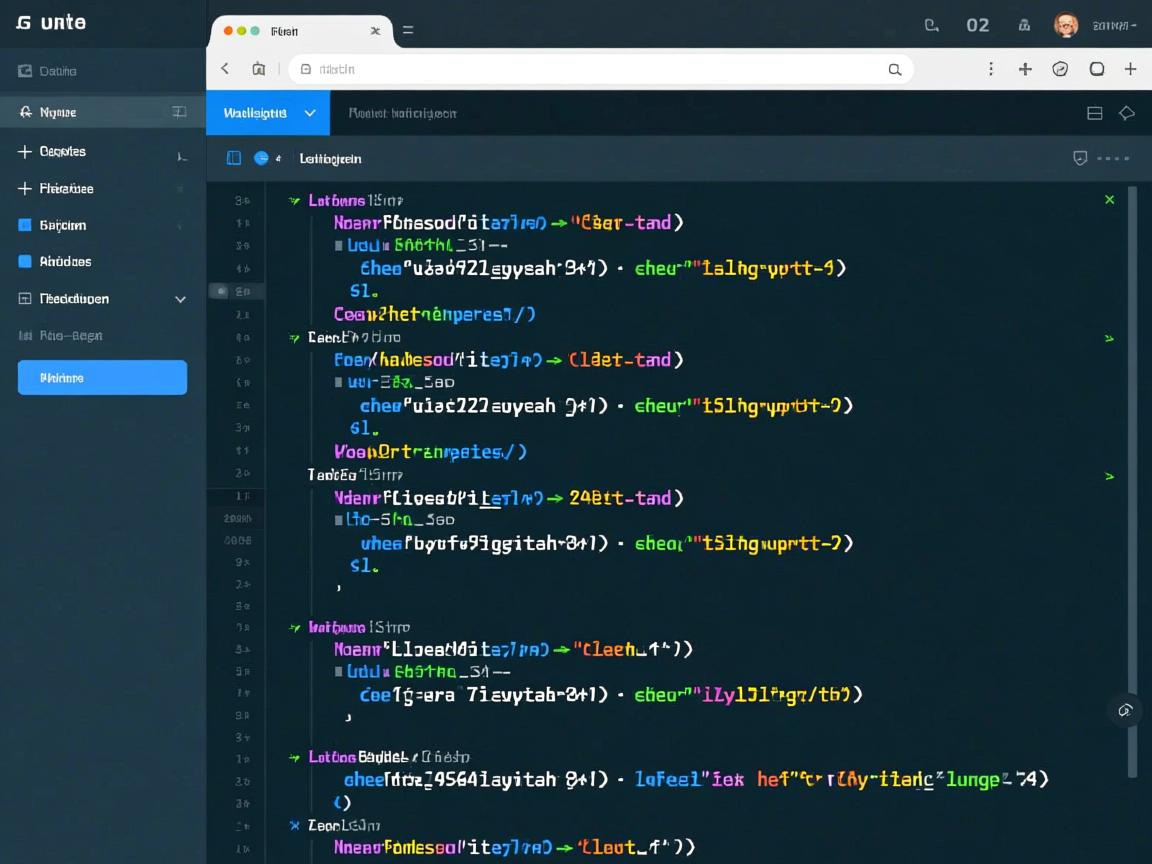Viewport: 1152px width, 864px height.
Task: Open the three-dot kebab menu in browser toolbar
Action: click(x=990, y=69)
